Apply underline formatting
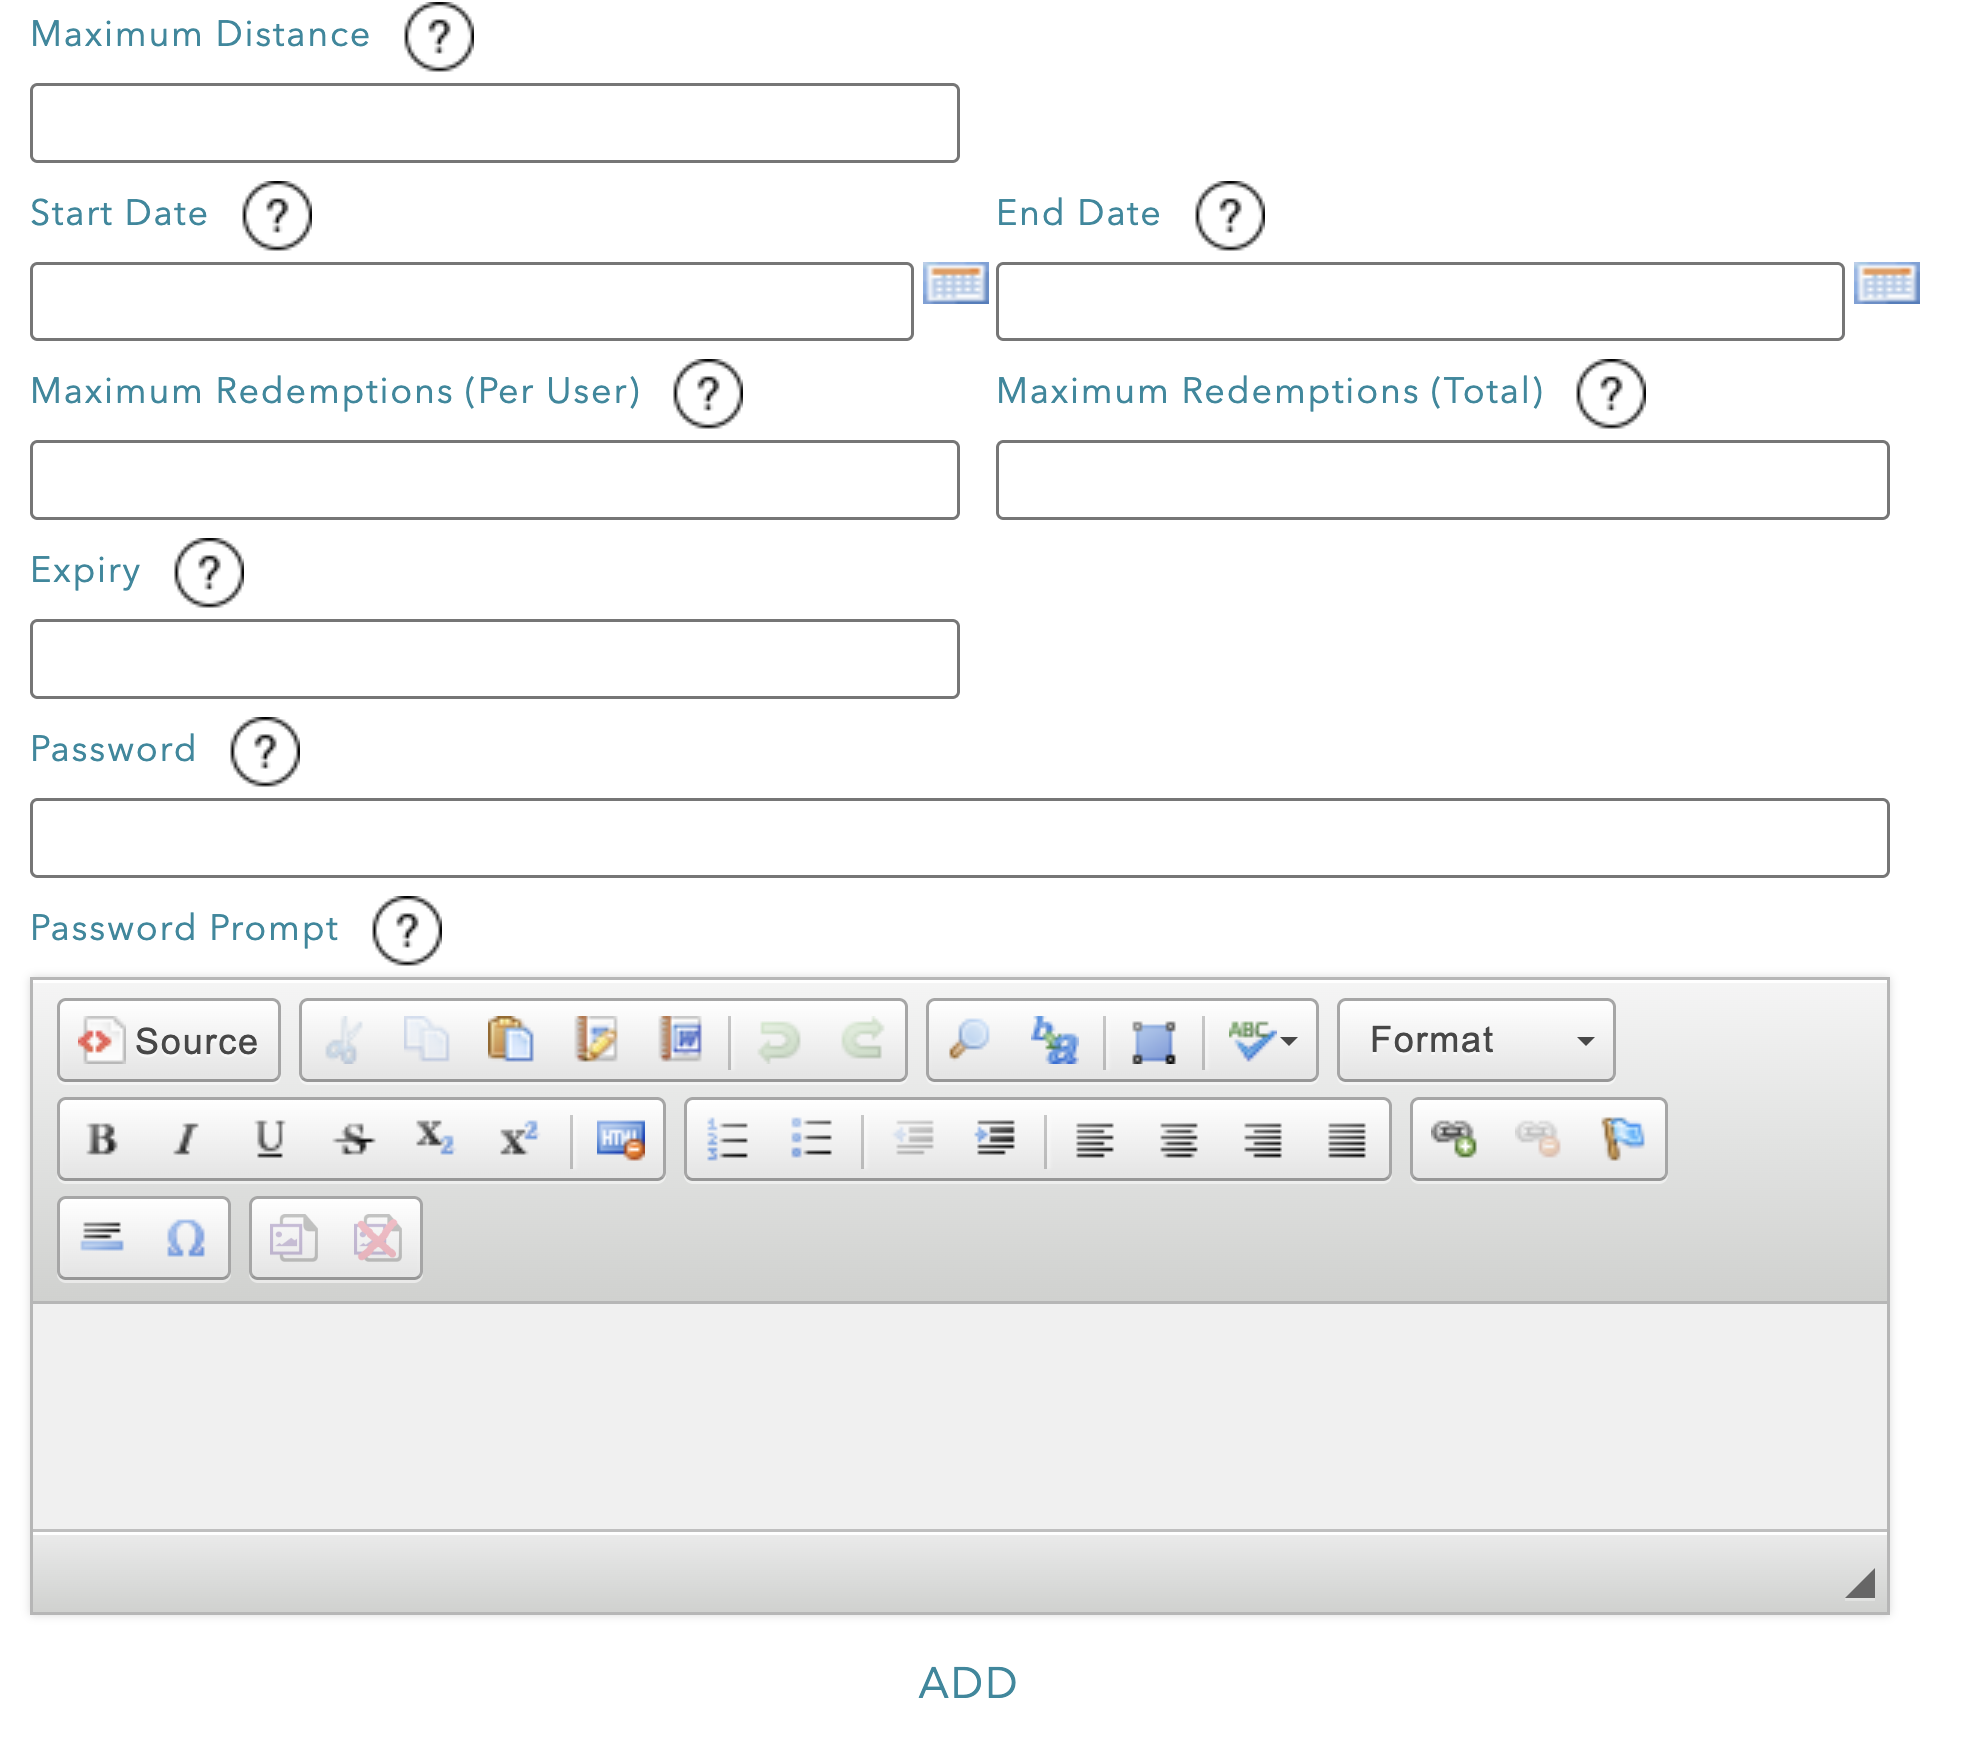This screenshot has width=1962, height=1740. tap(269, 1139)
